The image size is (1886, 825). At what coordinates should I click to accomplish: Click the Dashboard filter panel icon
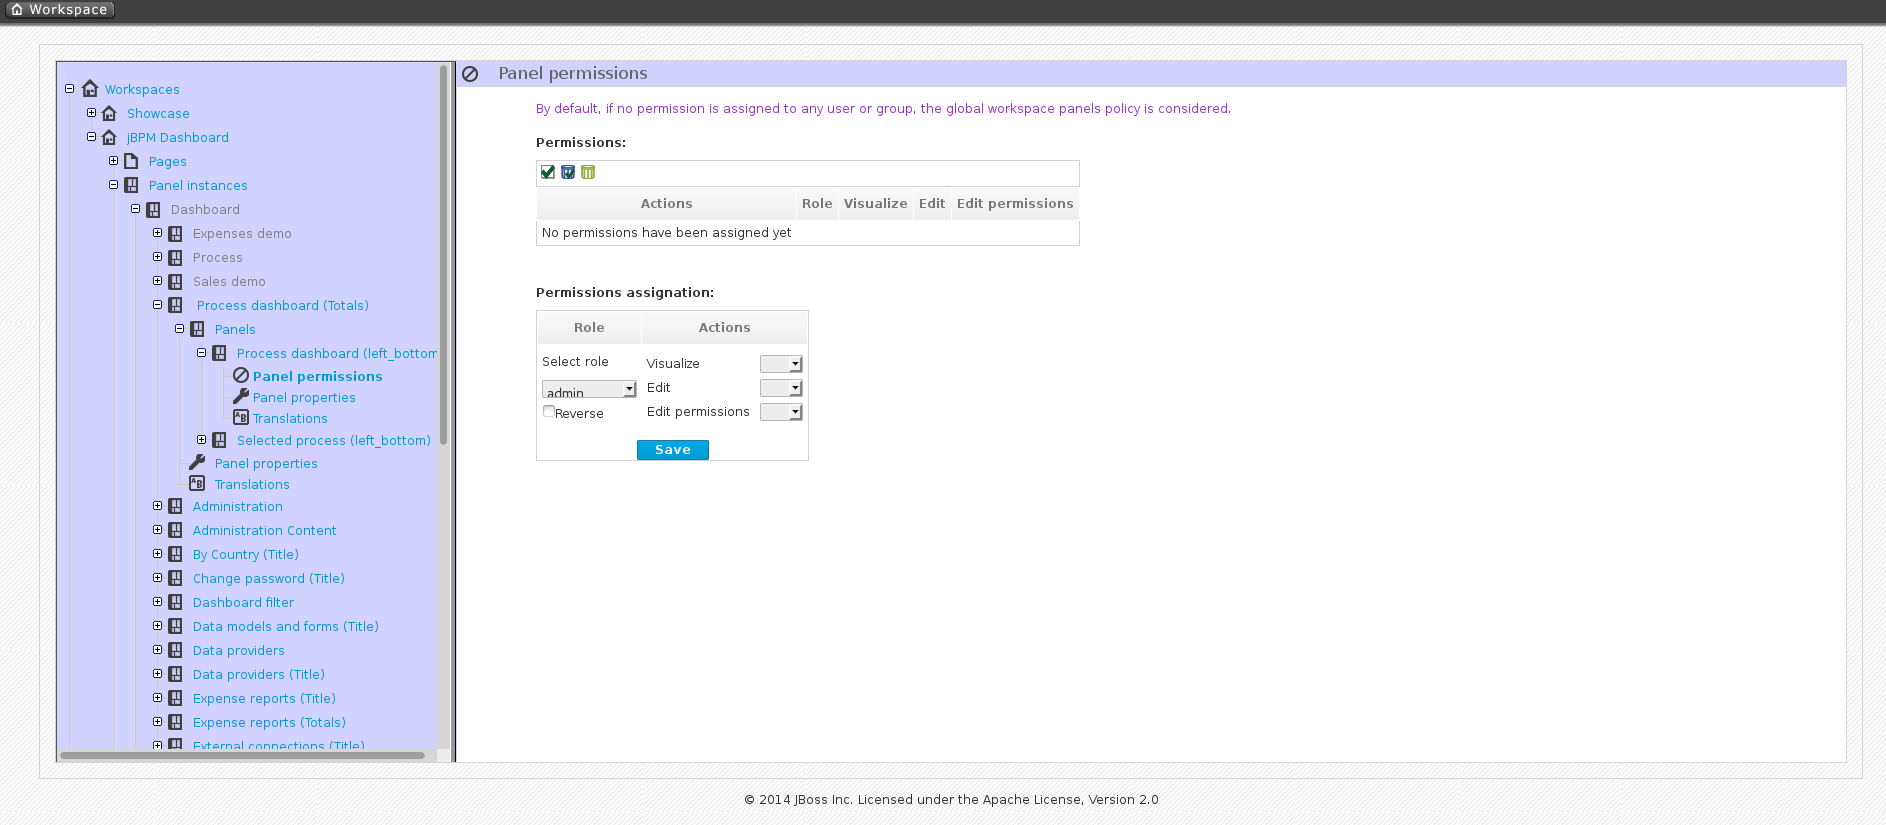point(175,602)
